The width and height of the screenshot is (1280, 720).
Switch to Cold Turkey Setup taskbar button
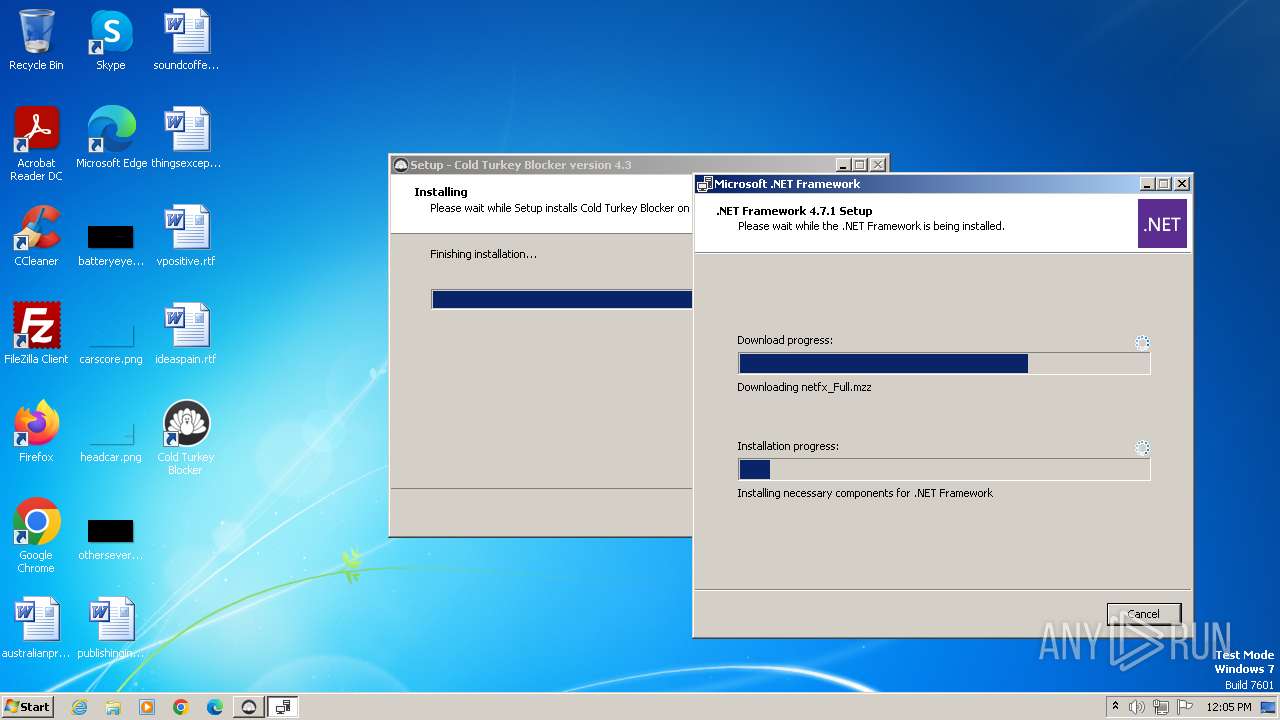pyautogui.click(x=249, y=707)
